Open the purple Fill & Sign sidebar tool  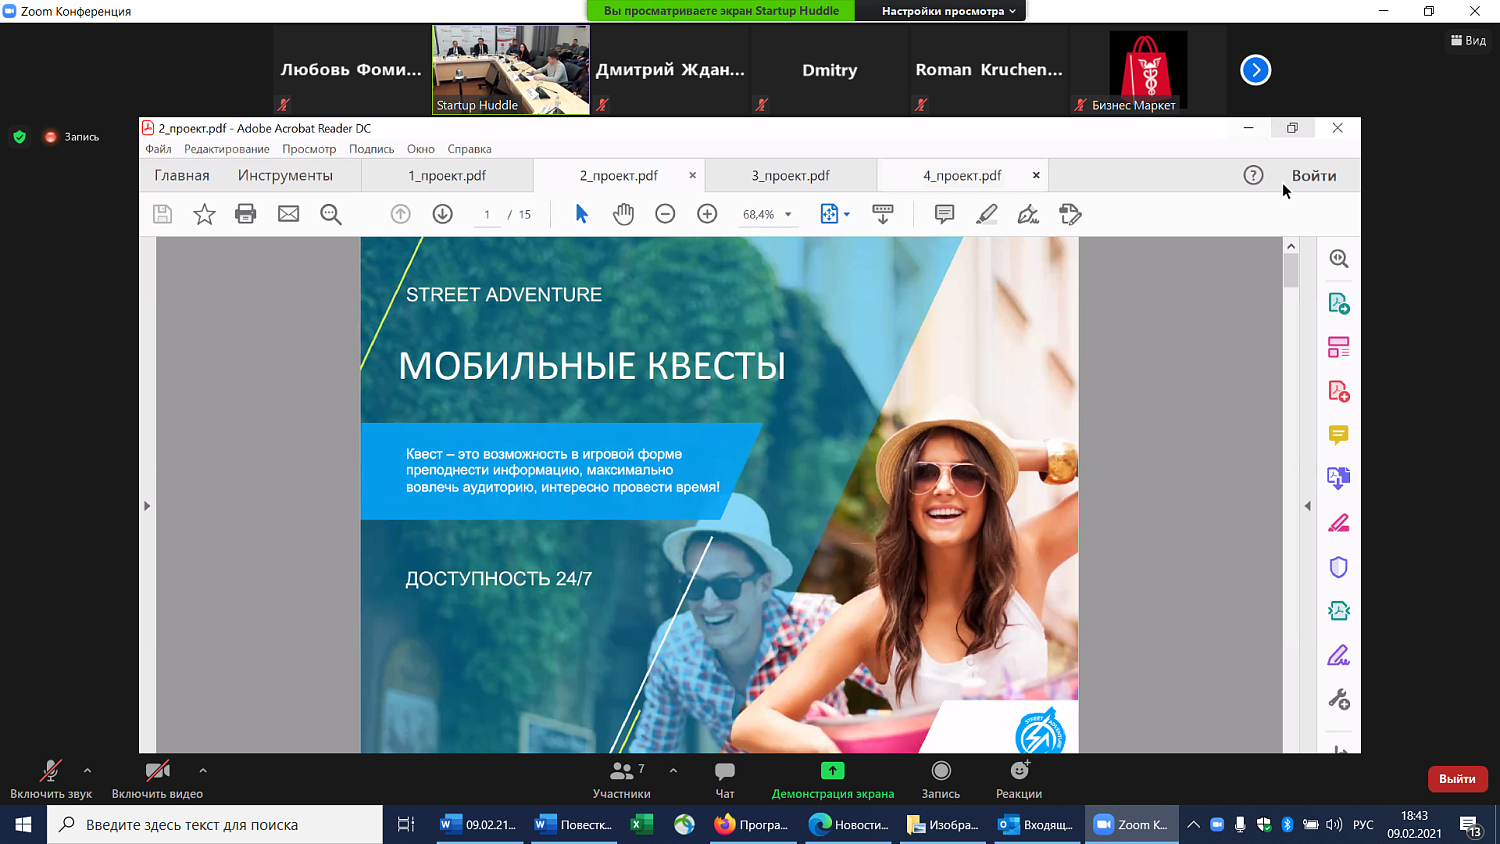[1339, 655]
